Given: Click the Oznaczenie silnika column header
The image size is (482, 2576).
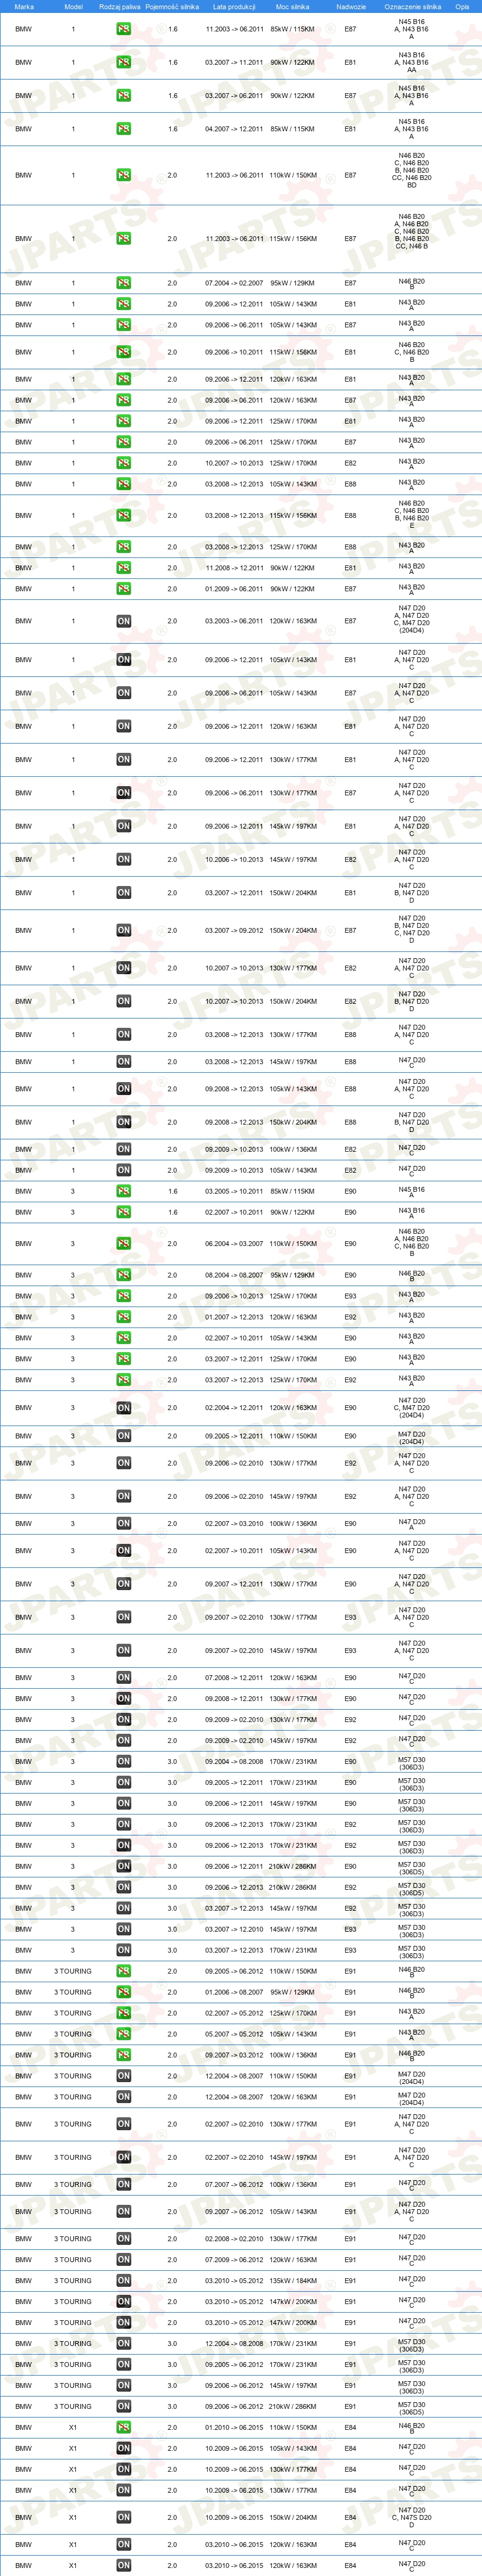Looking at the screenshot, I should (x=412, y=6).
